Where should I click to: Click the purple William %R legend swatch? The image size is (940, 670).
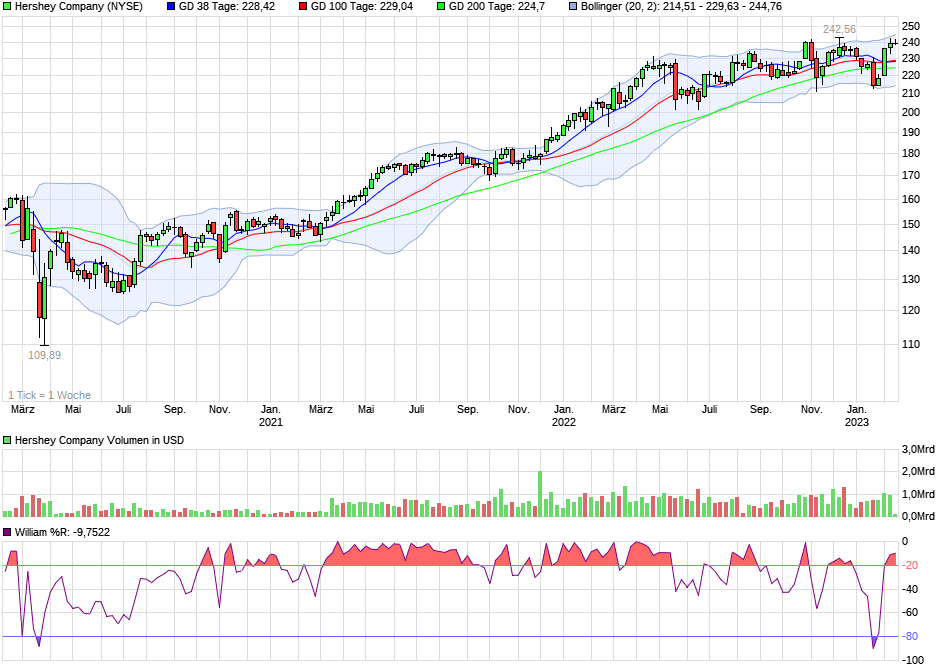point(7,532)
